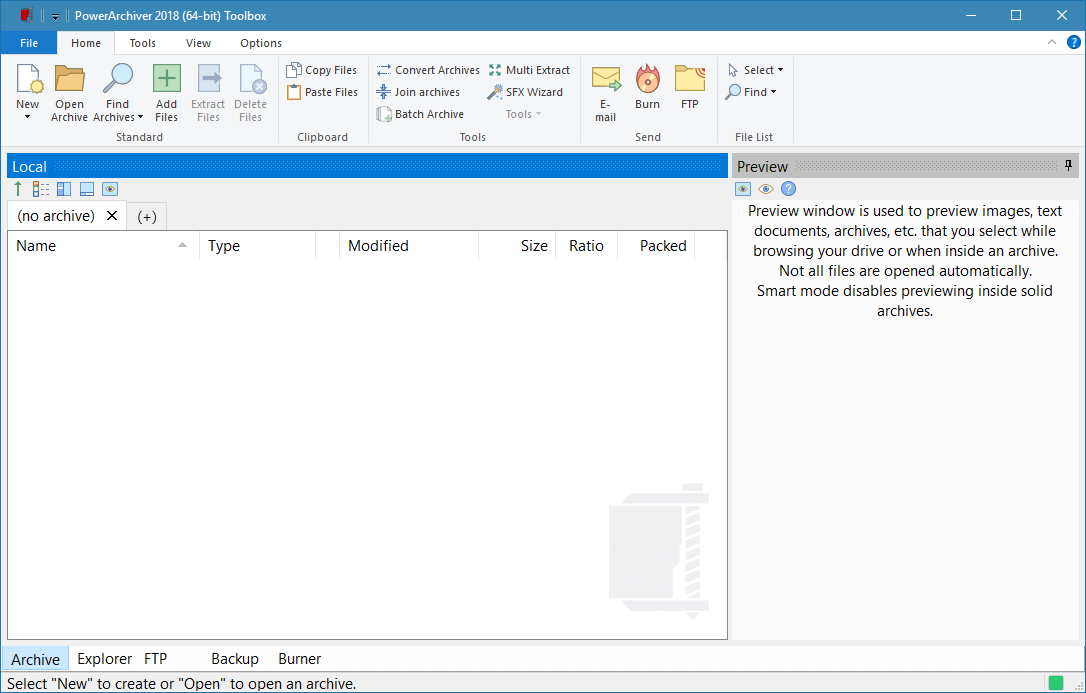Switch to Explorer mode tab
Image resolution: width=1086 pixels, height=693 pixels.
(x=105, y=659)
